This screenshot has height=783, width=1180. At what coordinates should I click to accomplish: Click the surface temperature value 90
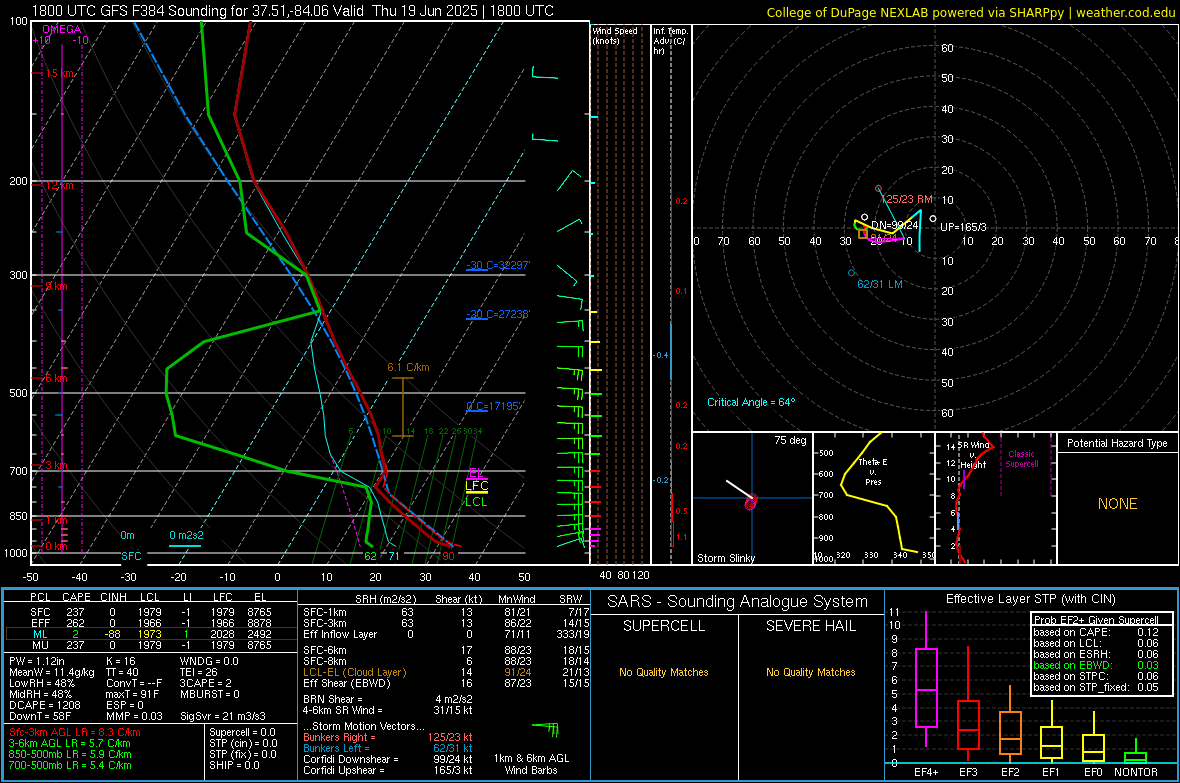click(x=448, y=556)
